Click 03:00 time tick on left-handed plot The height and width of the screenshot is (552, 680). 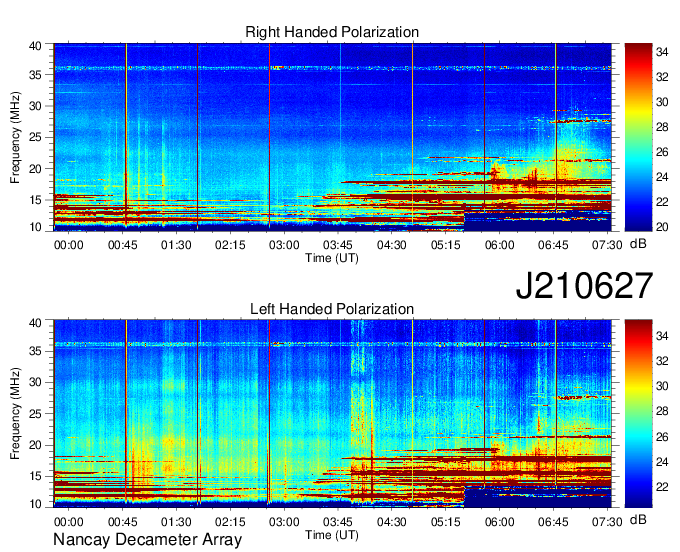pos(284,522)
